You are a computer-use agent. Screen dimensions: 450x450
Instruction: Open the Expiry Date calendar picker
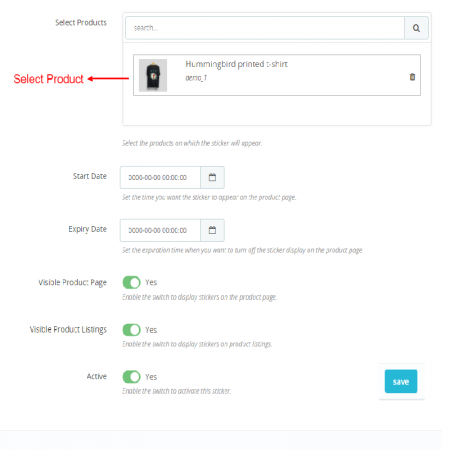click(212, 230)
